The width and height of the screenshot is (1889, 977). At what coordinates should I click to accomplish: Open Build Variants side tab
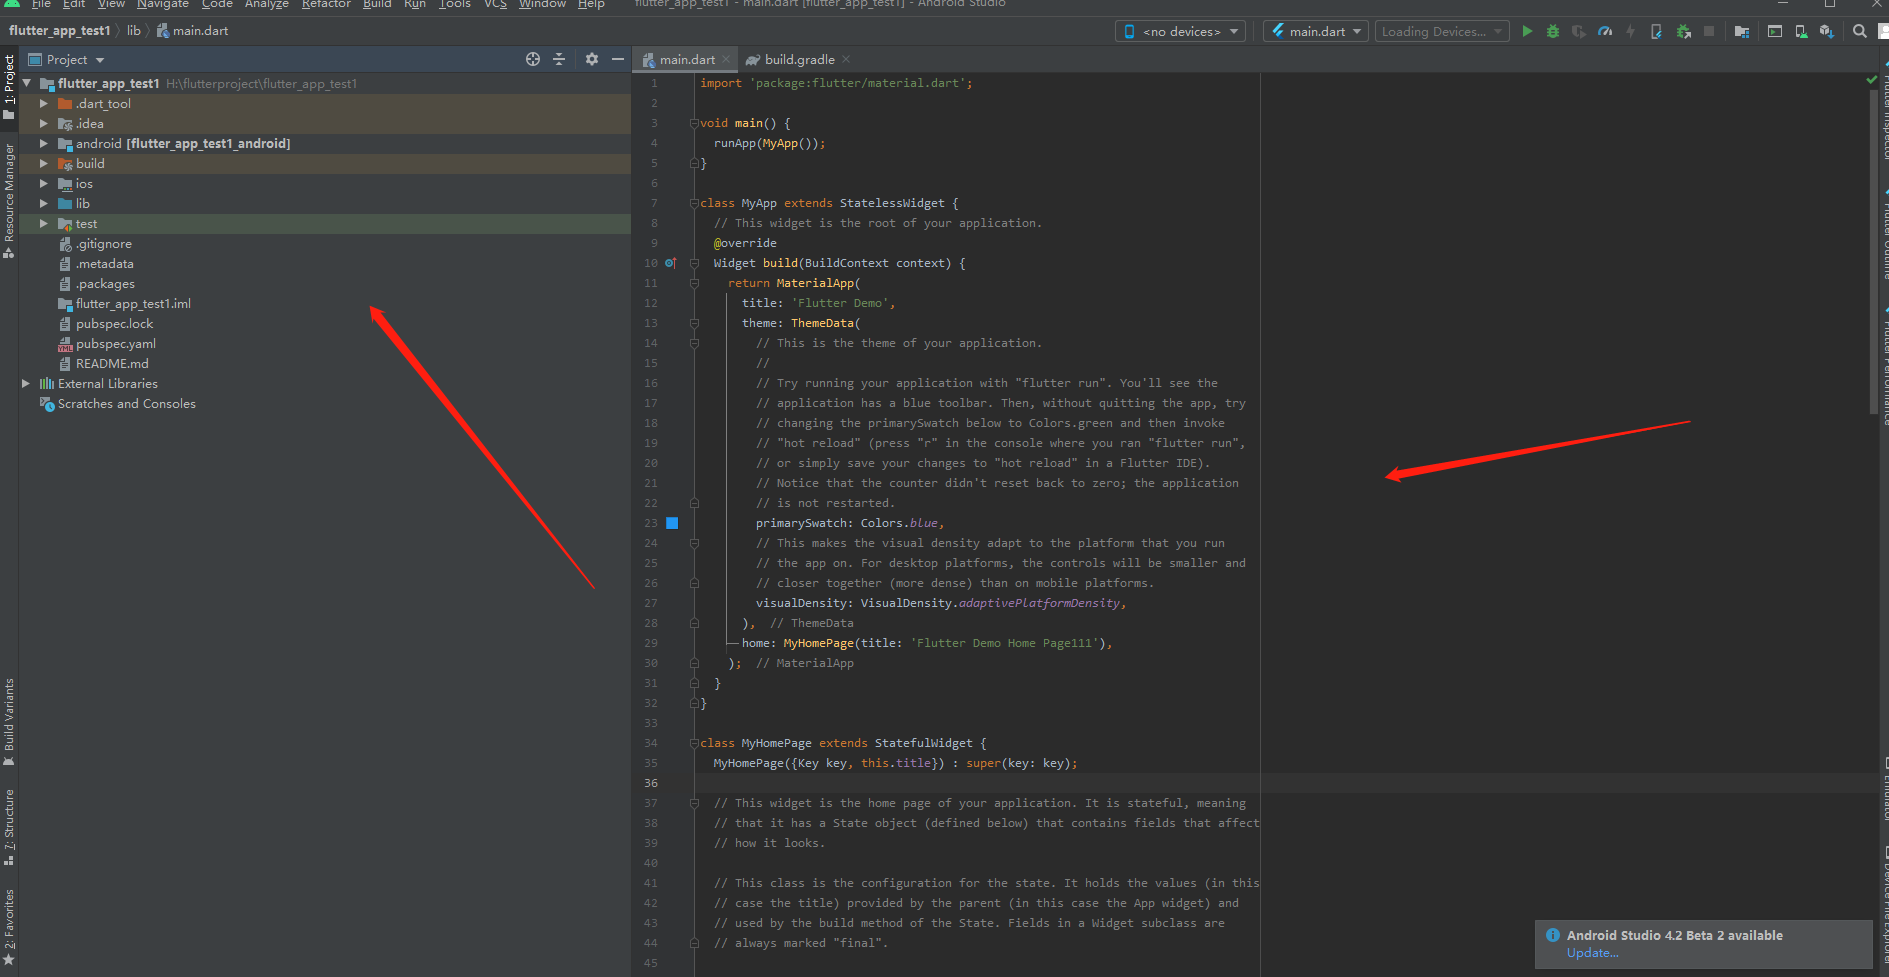coord(9,722)
